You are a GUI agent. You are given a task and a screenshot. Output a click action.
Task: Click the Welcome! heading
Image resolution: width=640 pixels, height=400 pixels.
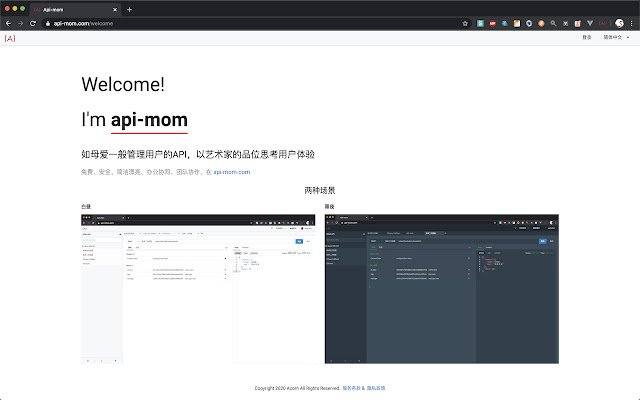(x=123, y=84)
